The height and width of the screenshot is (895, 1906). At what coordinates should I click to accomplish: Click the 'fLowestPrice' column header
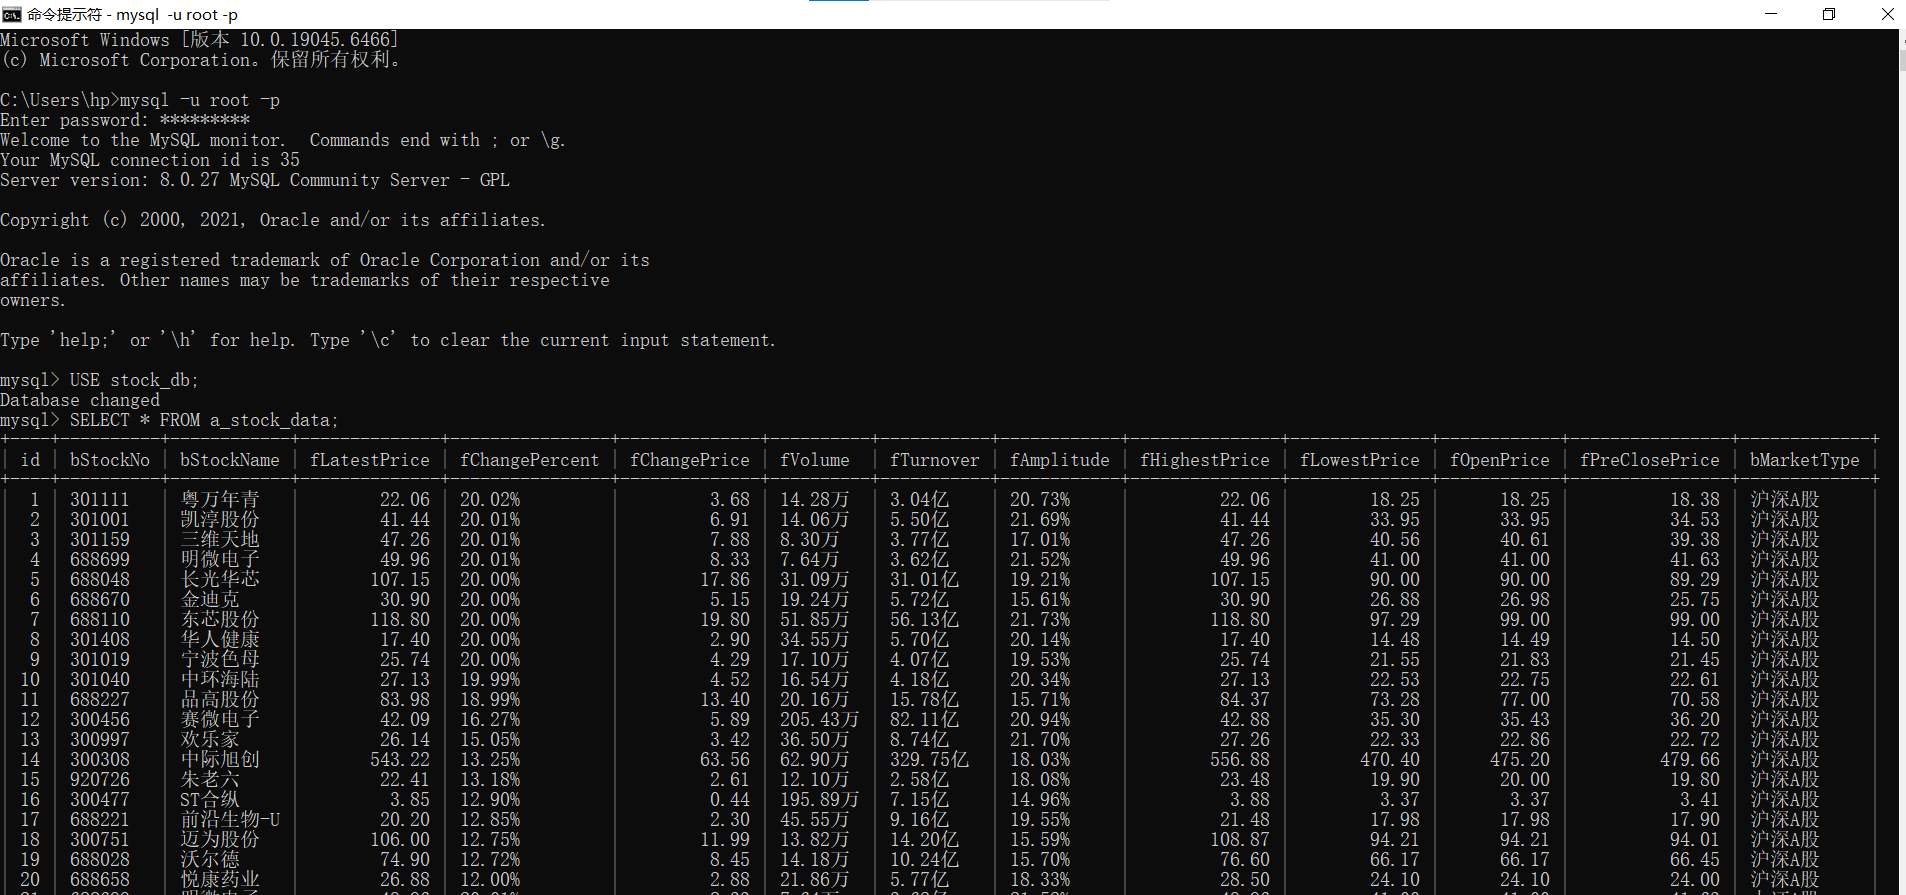point(1360,460)
